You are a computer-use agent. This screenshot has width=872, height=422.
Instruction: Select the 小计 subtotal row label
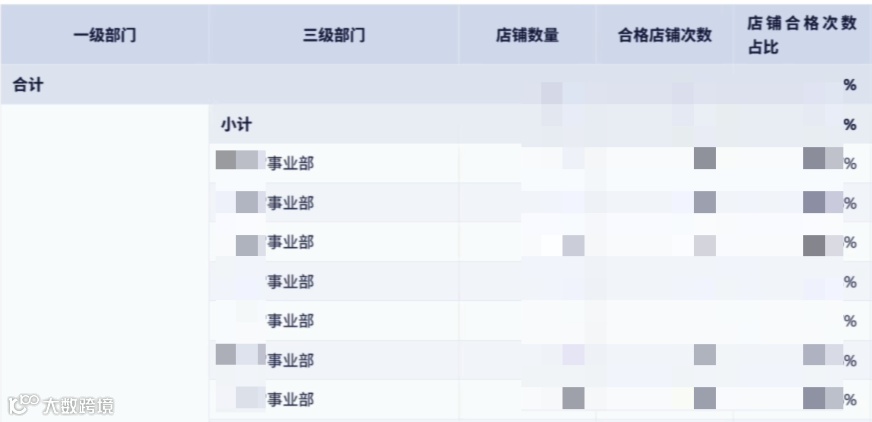coord(236,125)
